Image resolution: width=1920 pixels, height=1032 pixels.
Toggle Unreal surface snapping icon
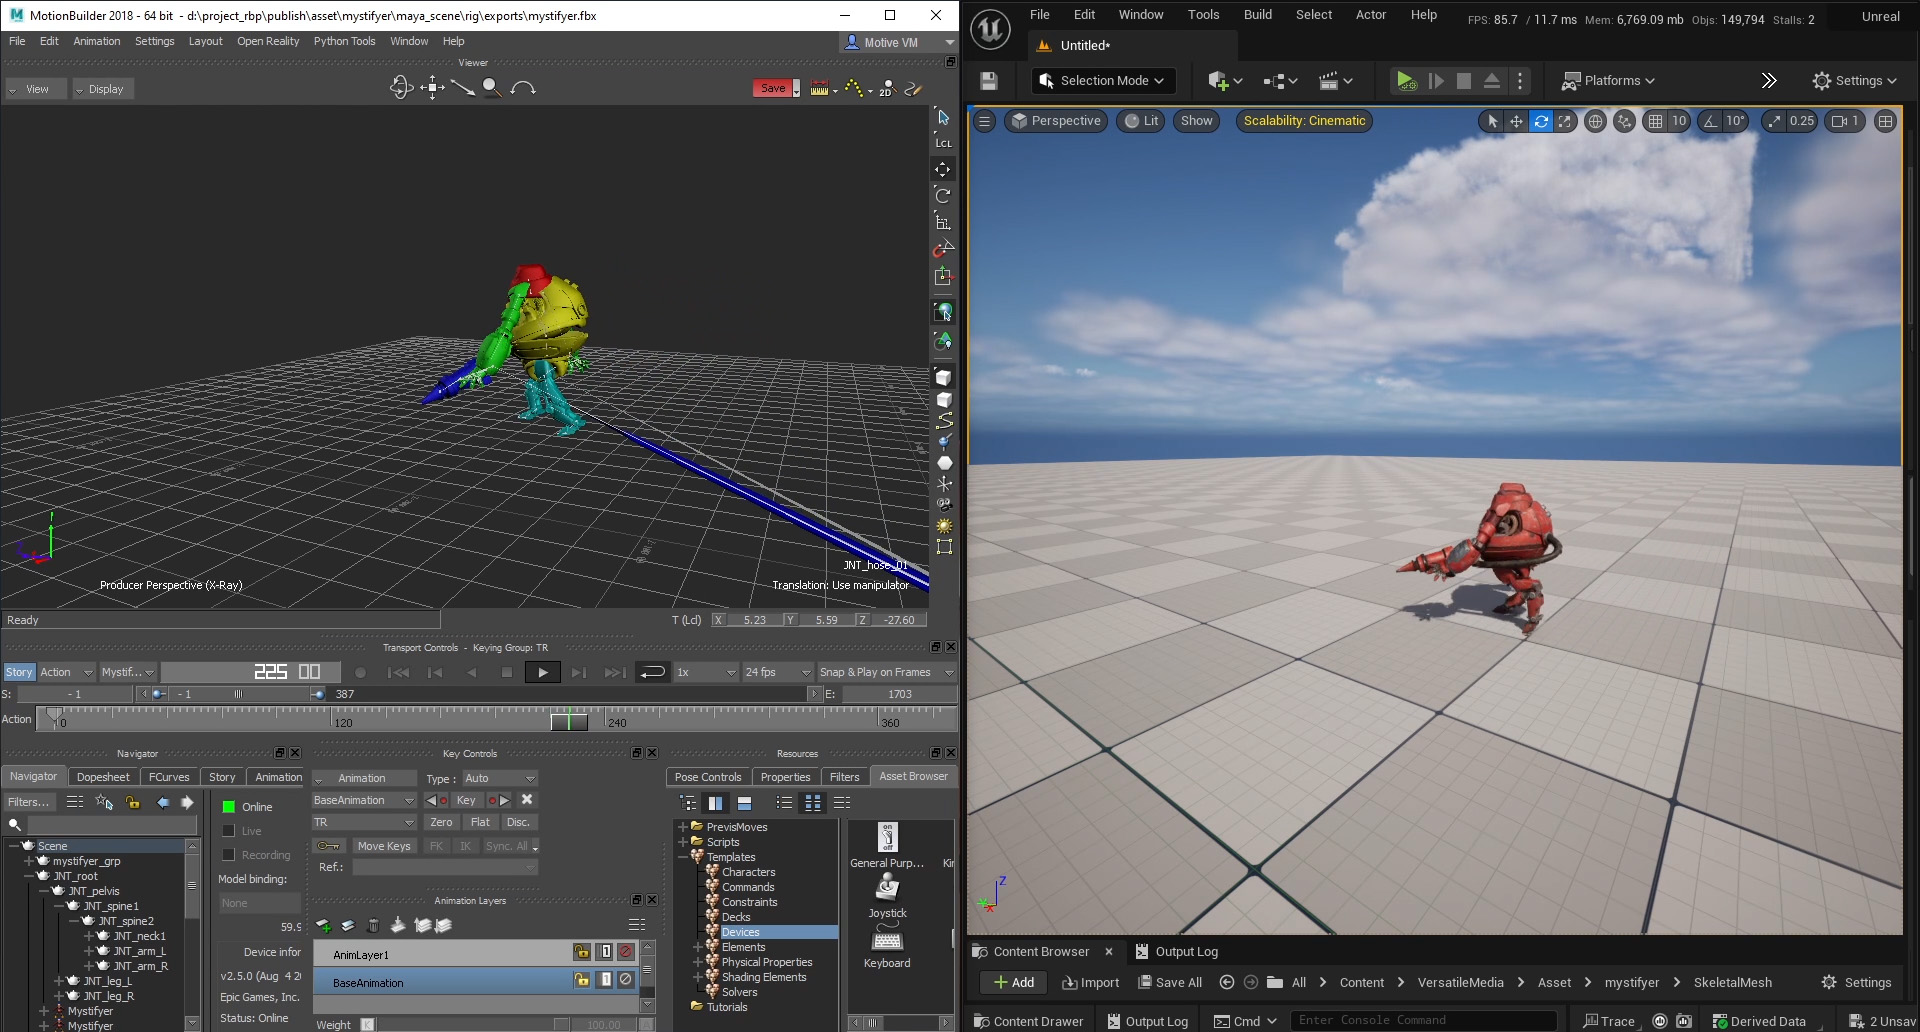tap(1625, 121)
